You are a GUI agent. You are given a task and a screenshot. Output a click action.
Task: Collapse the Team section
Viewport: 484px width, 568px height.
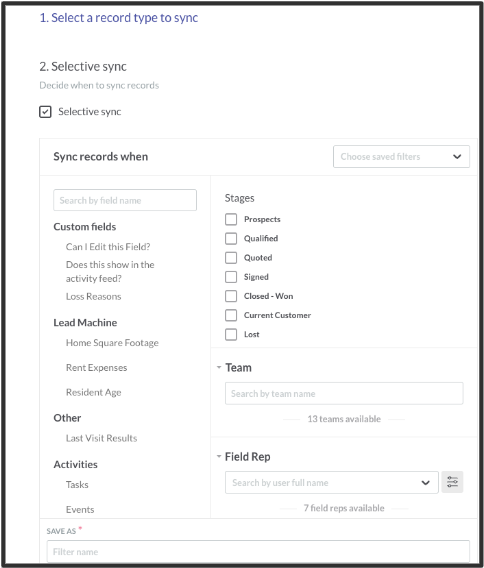point(219,367)
